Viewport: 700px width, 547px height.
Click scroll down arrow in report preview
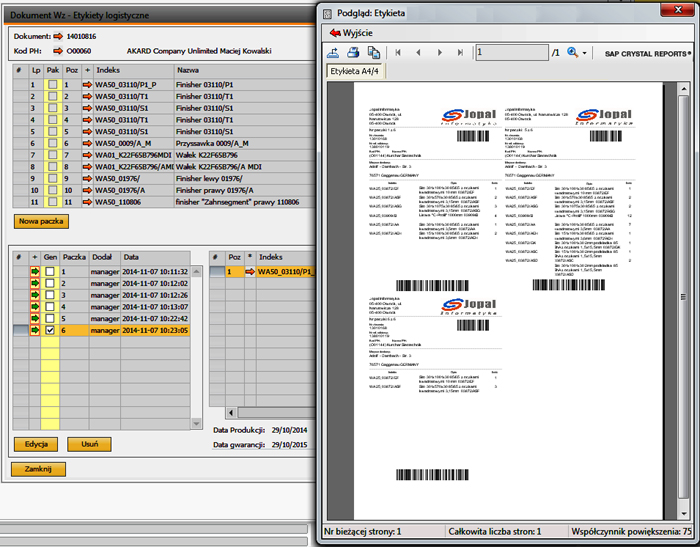point(683,514)
